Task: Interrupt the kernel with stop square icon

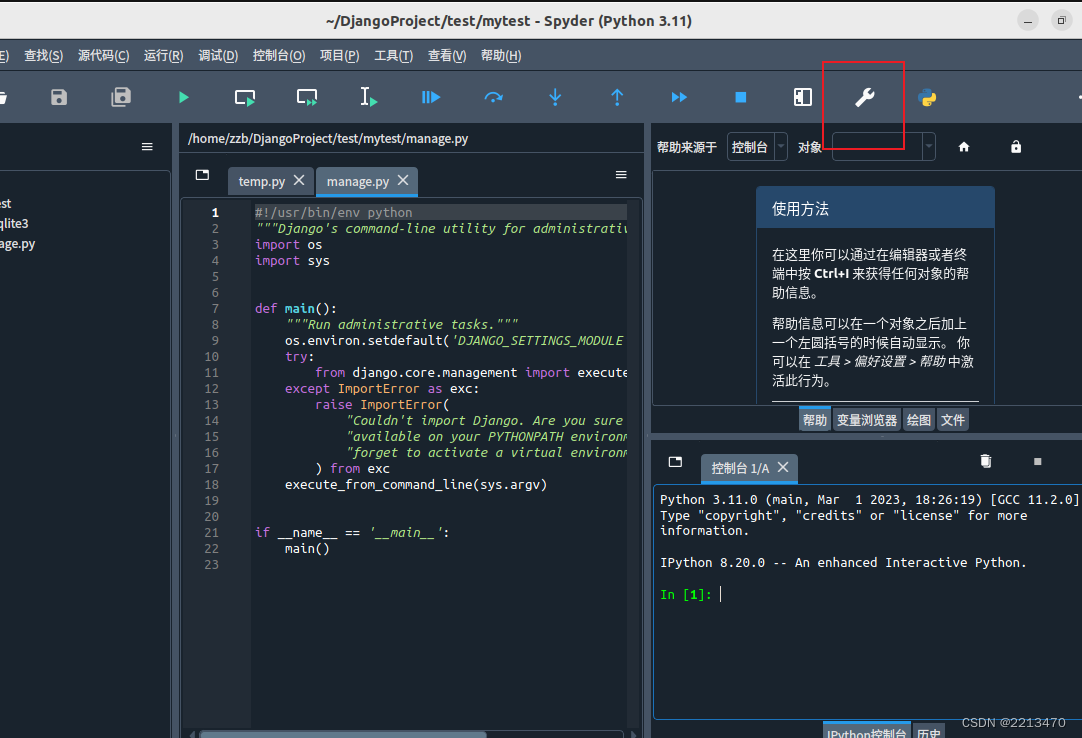Action: pos(1038,461)
